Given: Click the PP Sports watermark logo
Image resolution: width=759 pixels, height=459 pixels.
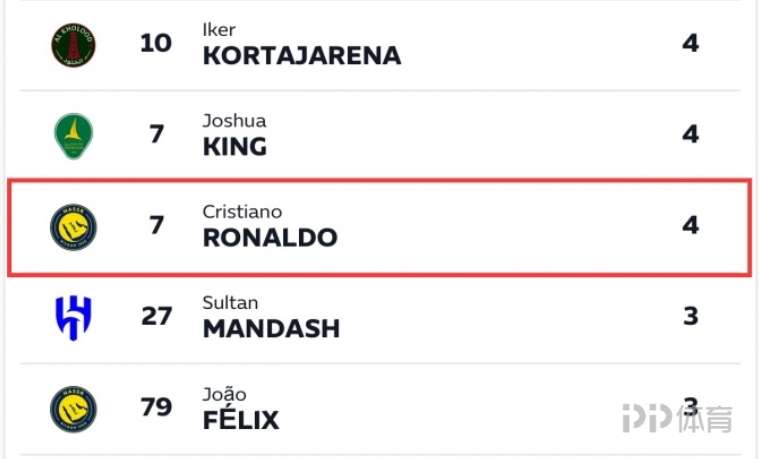Looking at the screenshot, I should click(678, 418).
